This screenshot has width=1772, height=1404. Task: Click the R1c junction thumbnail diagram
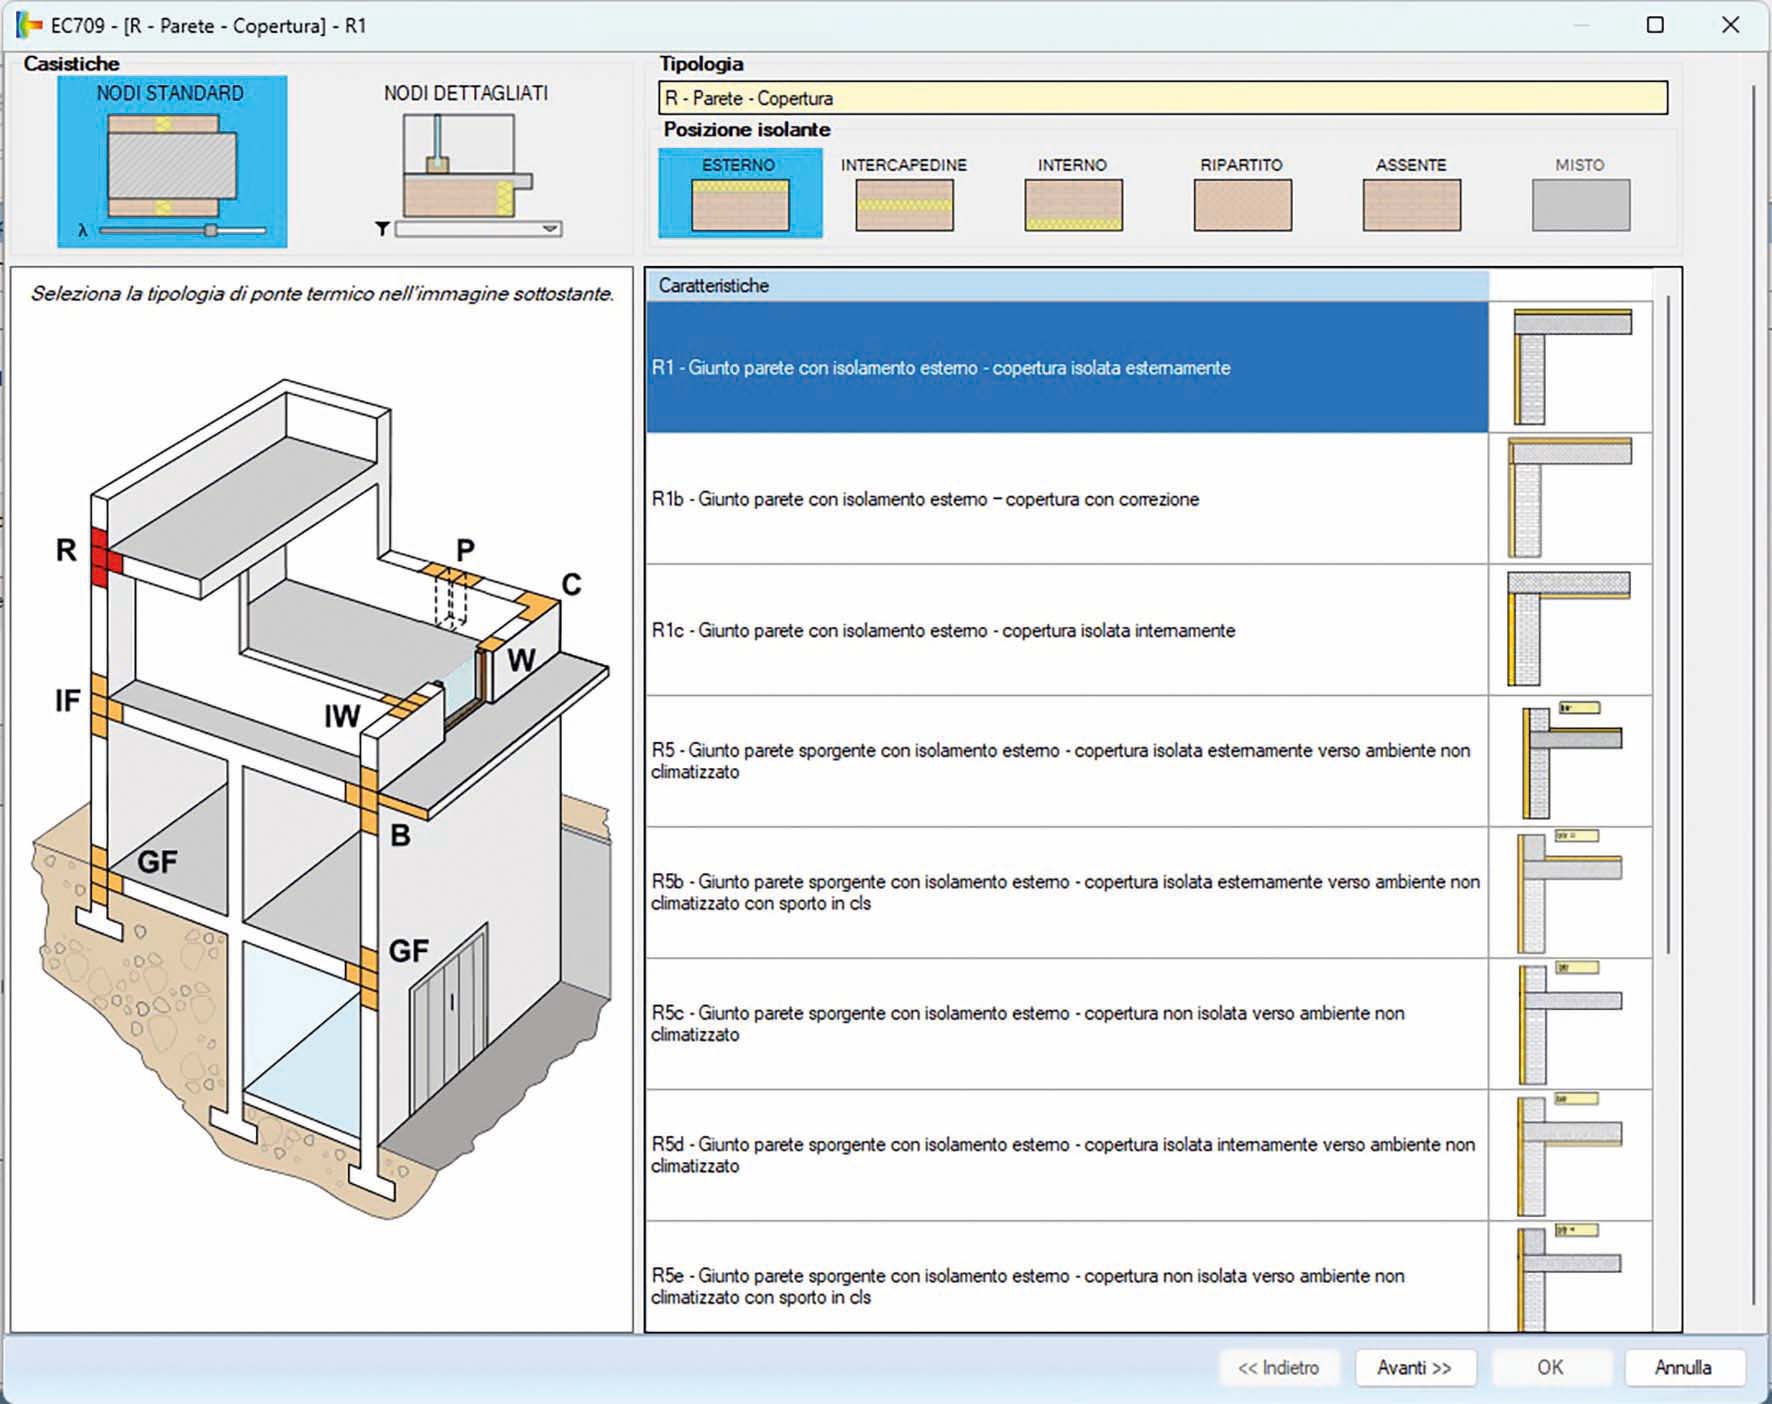(x=1568, y=629)
